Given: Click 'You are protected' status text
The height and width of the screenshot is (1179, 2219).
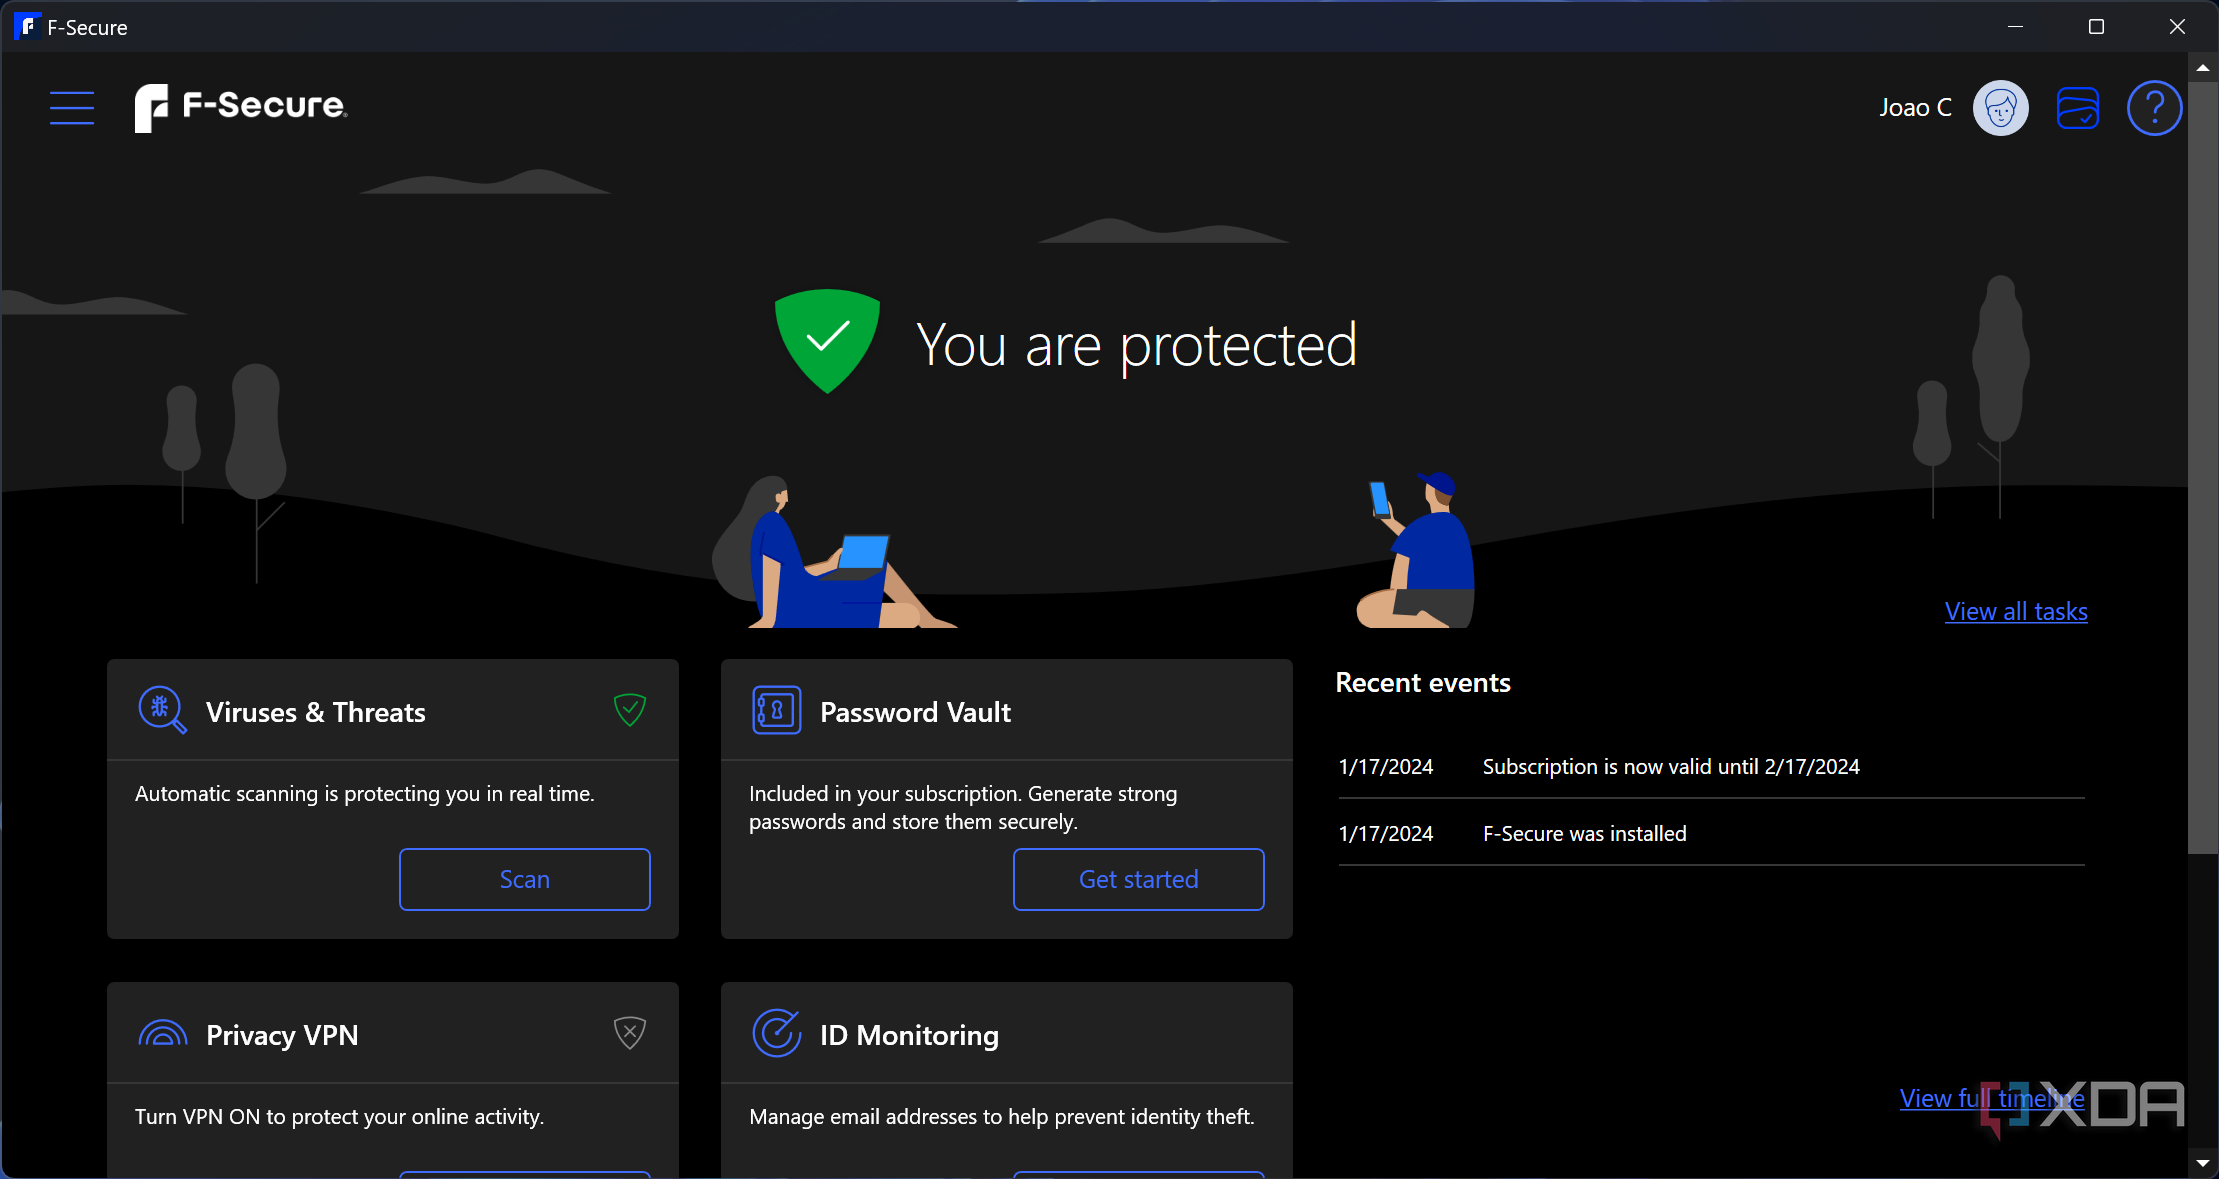Looking at the screenshot, I should [x=1137, y=345].
